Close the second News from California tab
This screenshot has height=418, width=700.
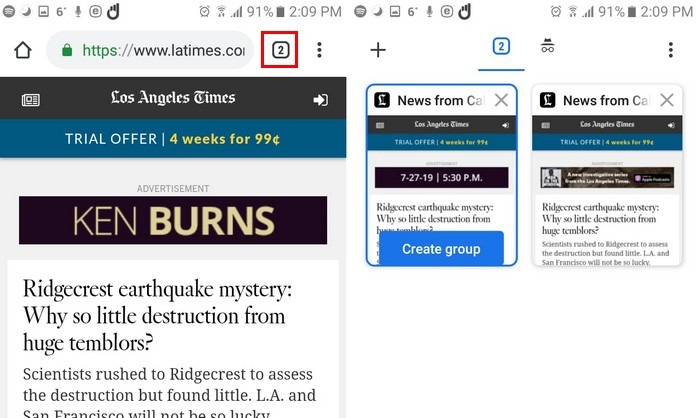pyautogui.click(x=666, y=100)
